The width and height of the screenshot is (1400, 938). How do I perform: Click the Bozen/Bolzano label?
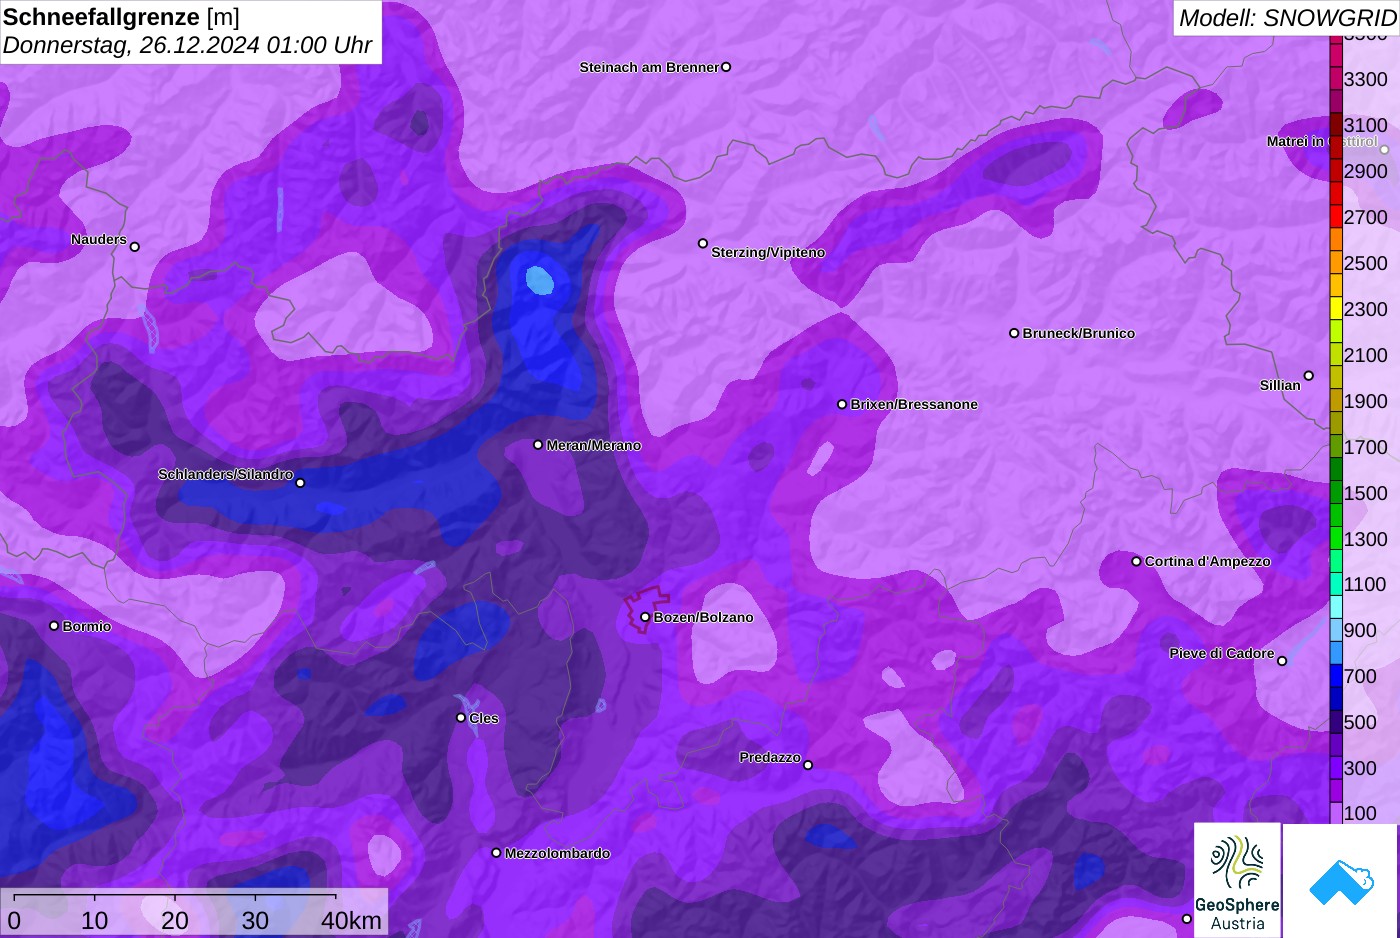tap(704, 617)
